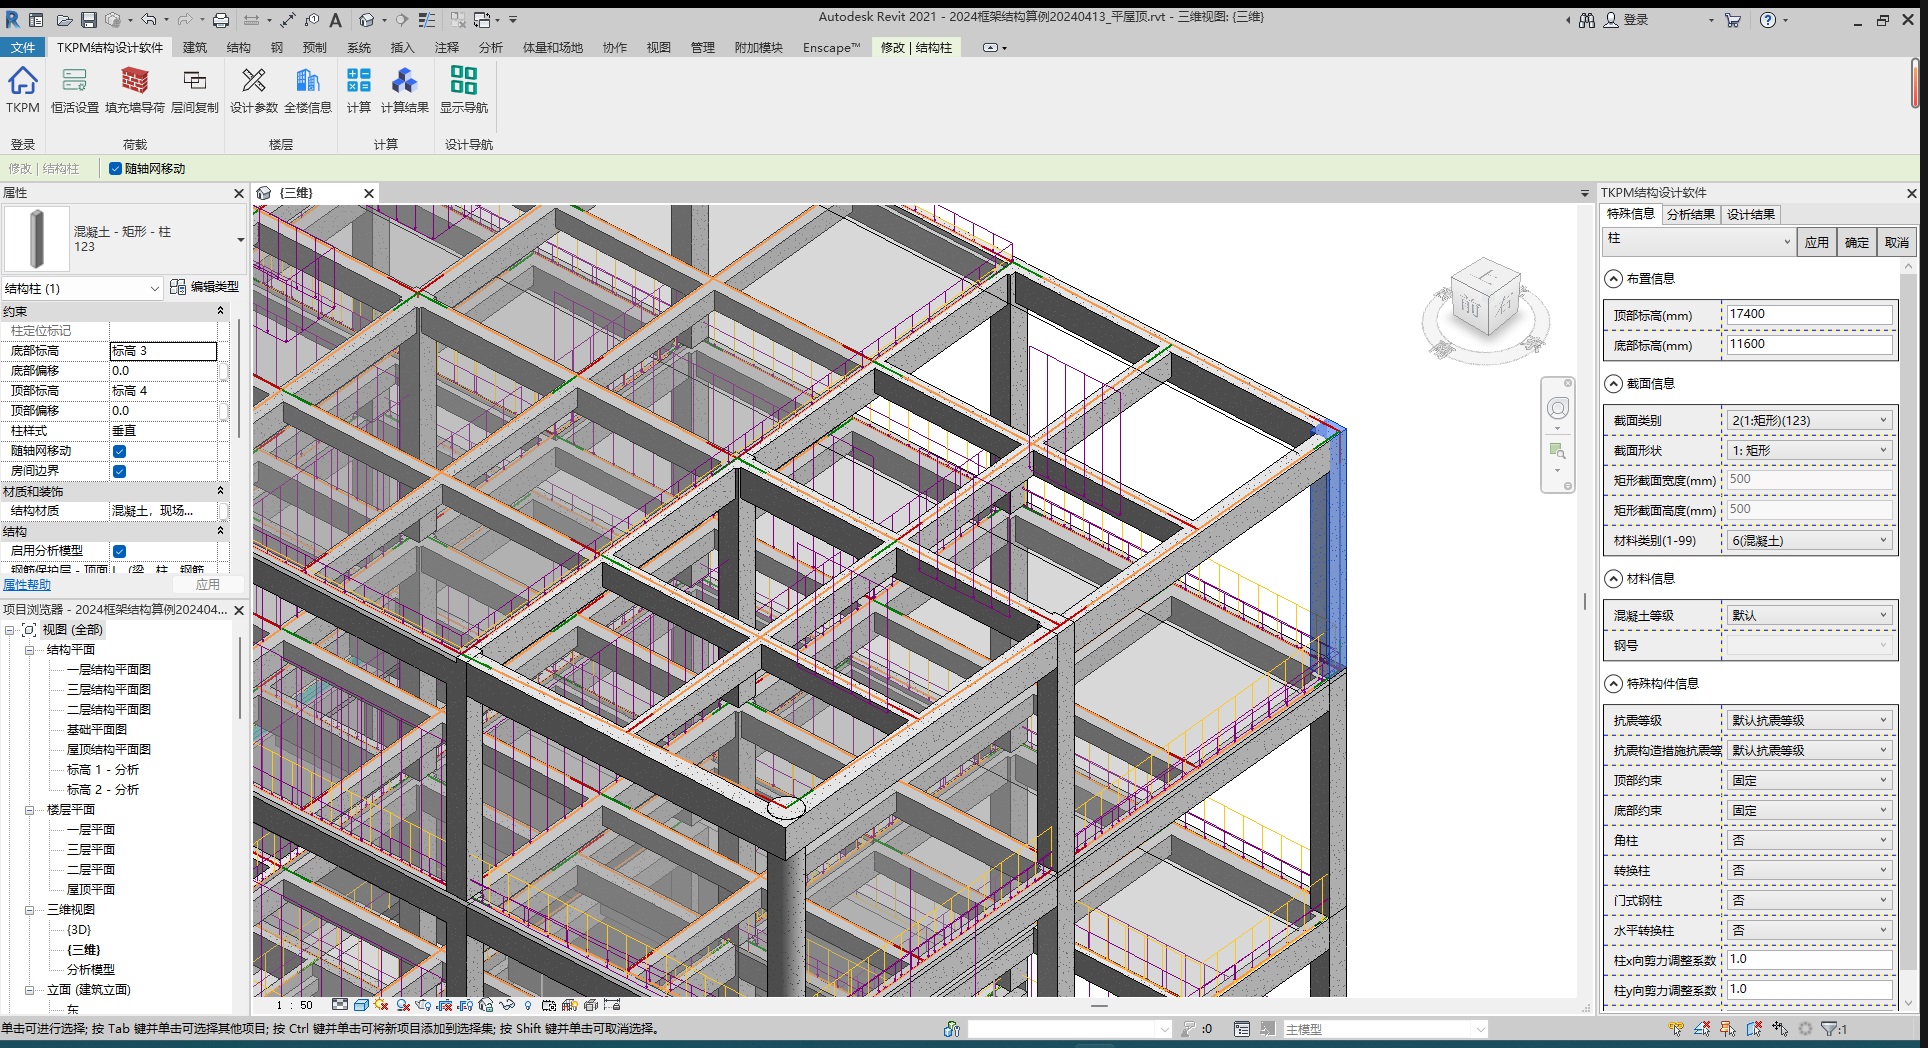Open 显示导航 display navigation
The width and height of the screenshot is (1928, 1048).
pos(464,89)
